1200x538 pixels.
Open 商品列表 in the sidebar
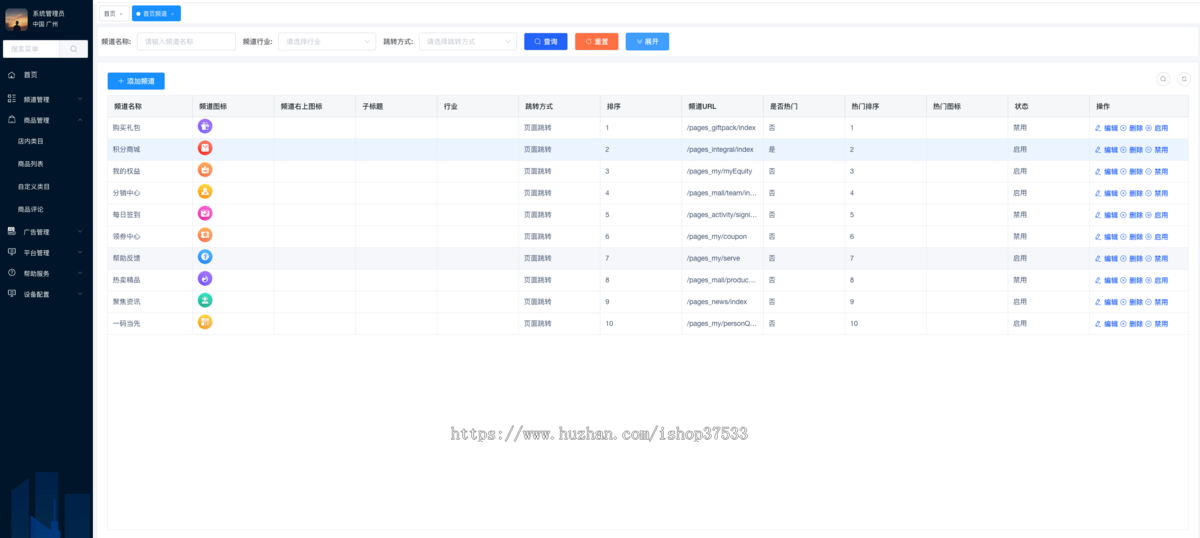[31, 164]
